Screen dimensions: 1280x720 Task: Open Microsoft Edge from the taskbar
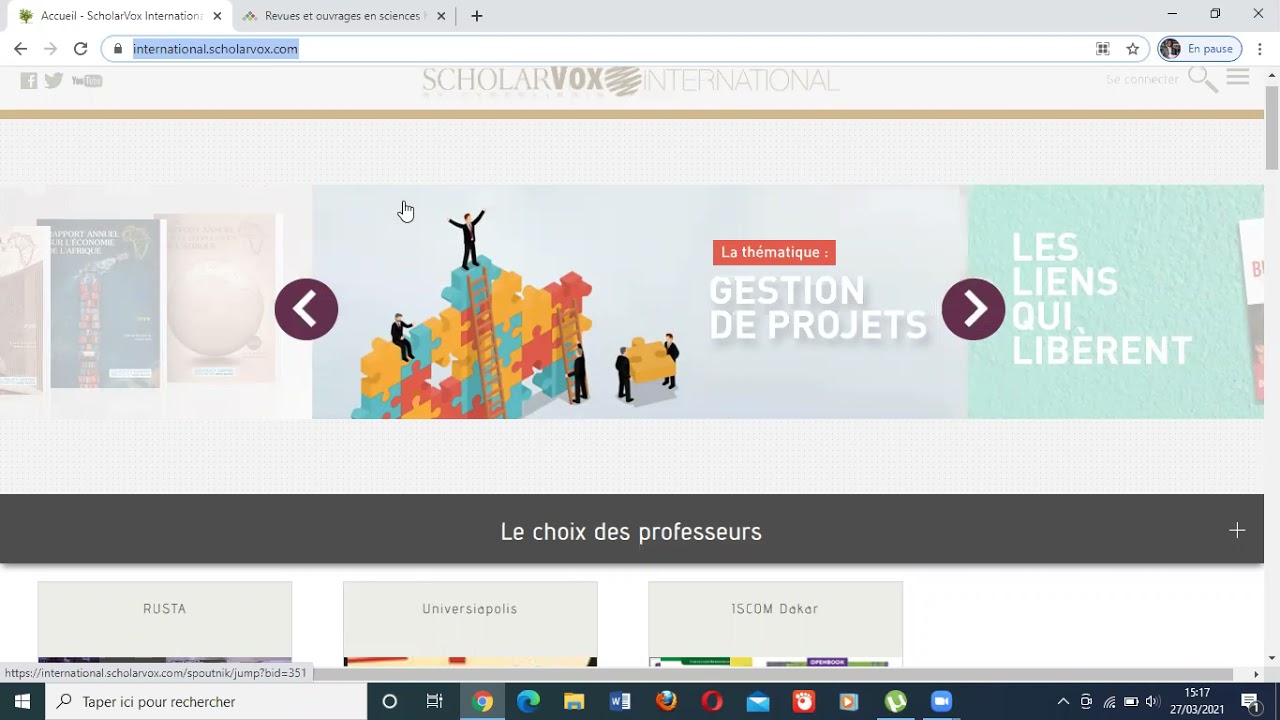[x=528, y=702]
